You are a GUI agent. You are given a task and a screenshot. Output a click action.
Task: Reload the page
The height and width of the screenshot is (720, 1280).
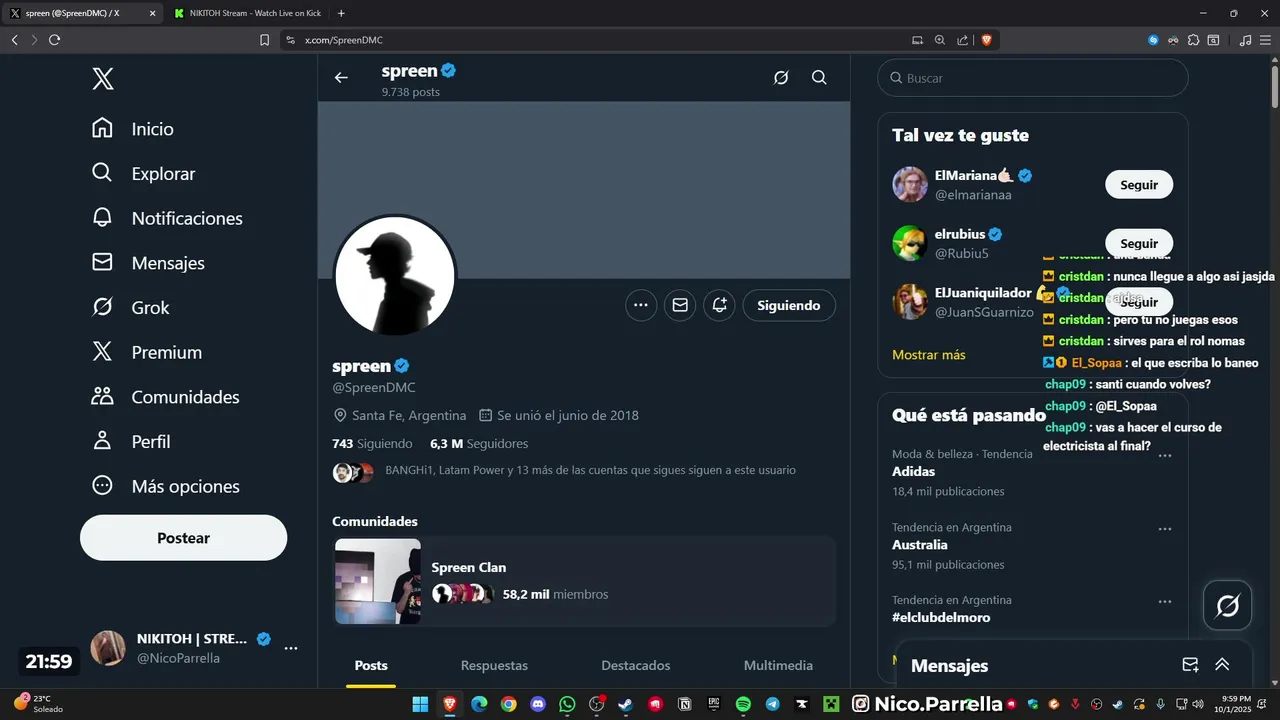point(55,40)
